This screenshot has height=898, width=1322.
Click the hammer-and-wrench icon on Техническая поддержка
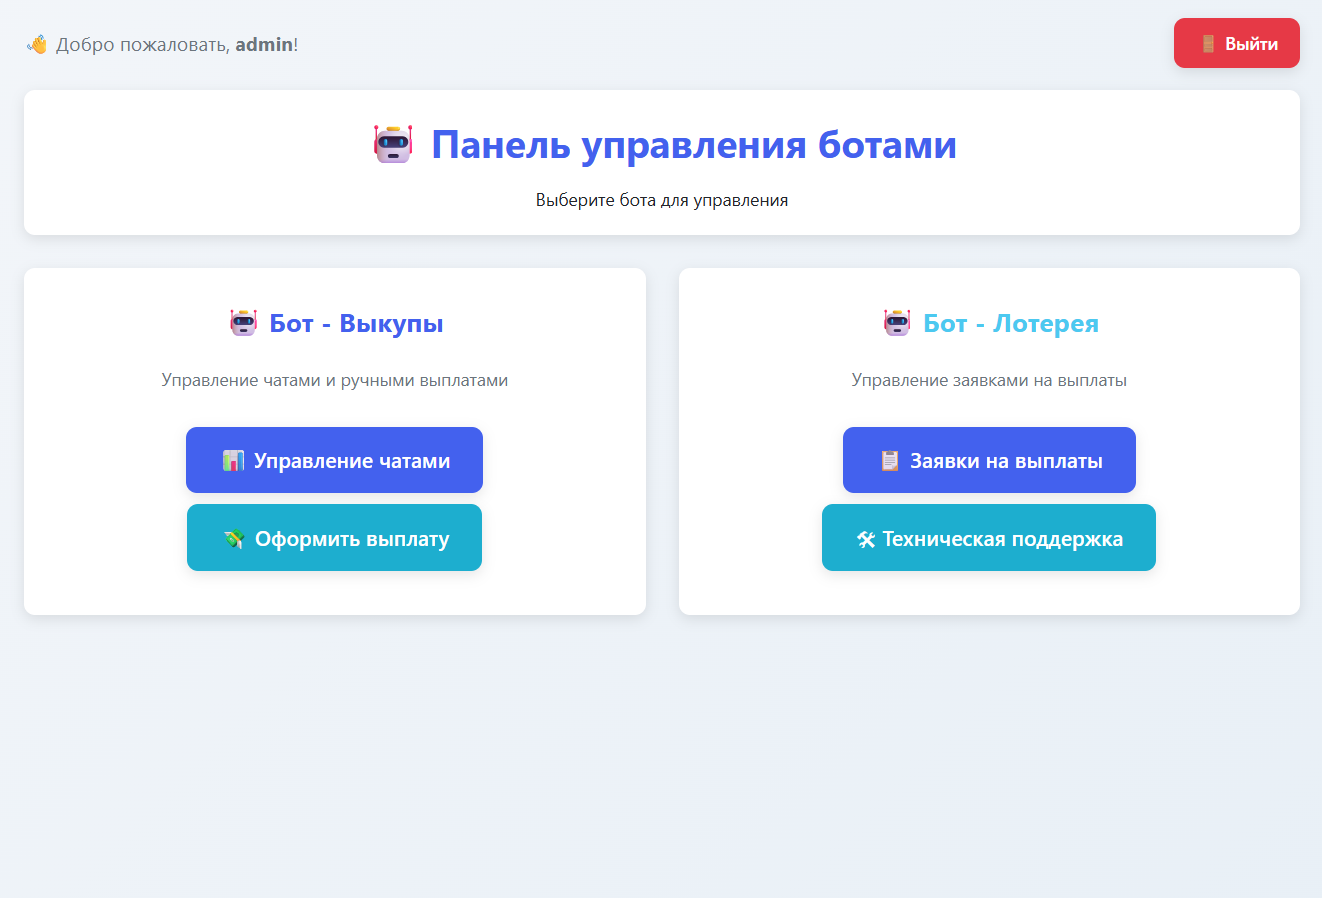[x=866, y=537]
